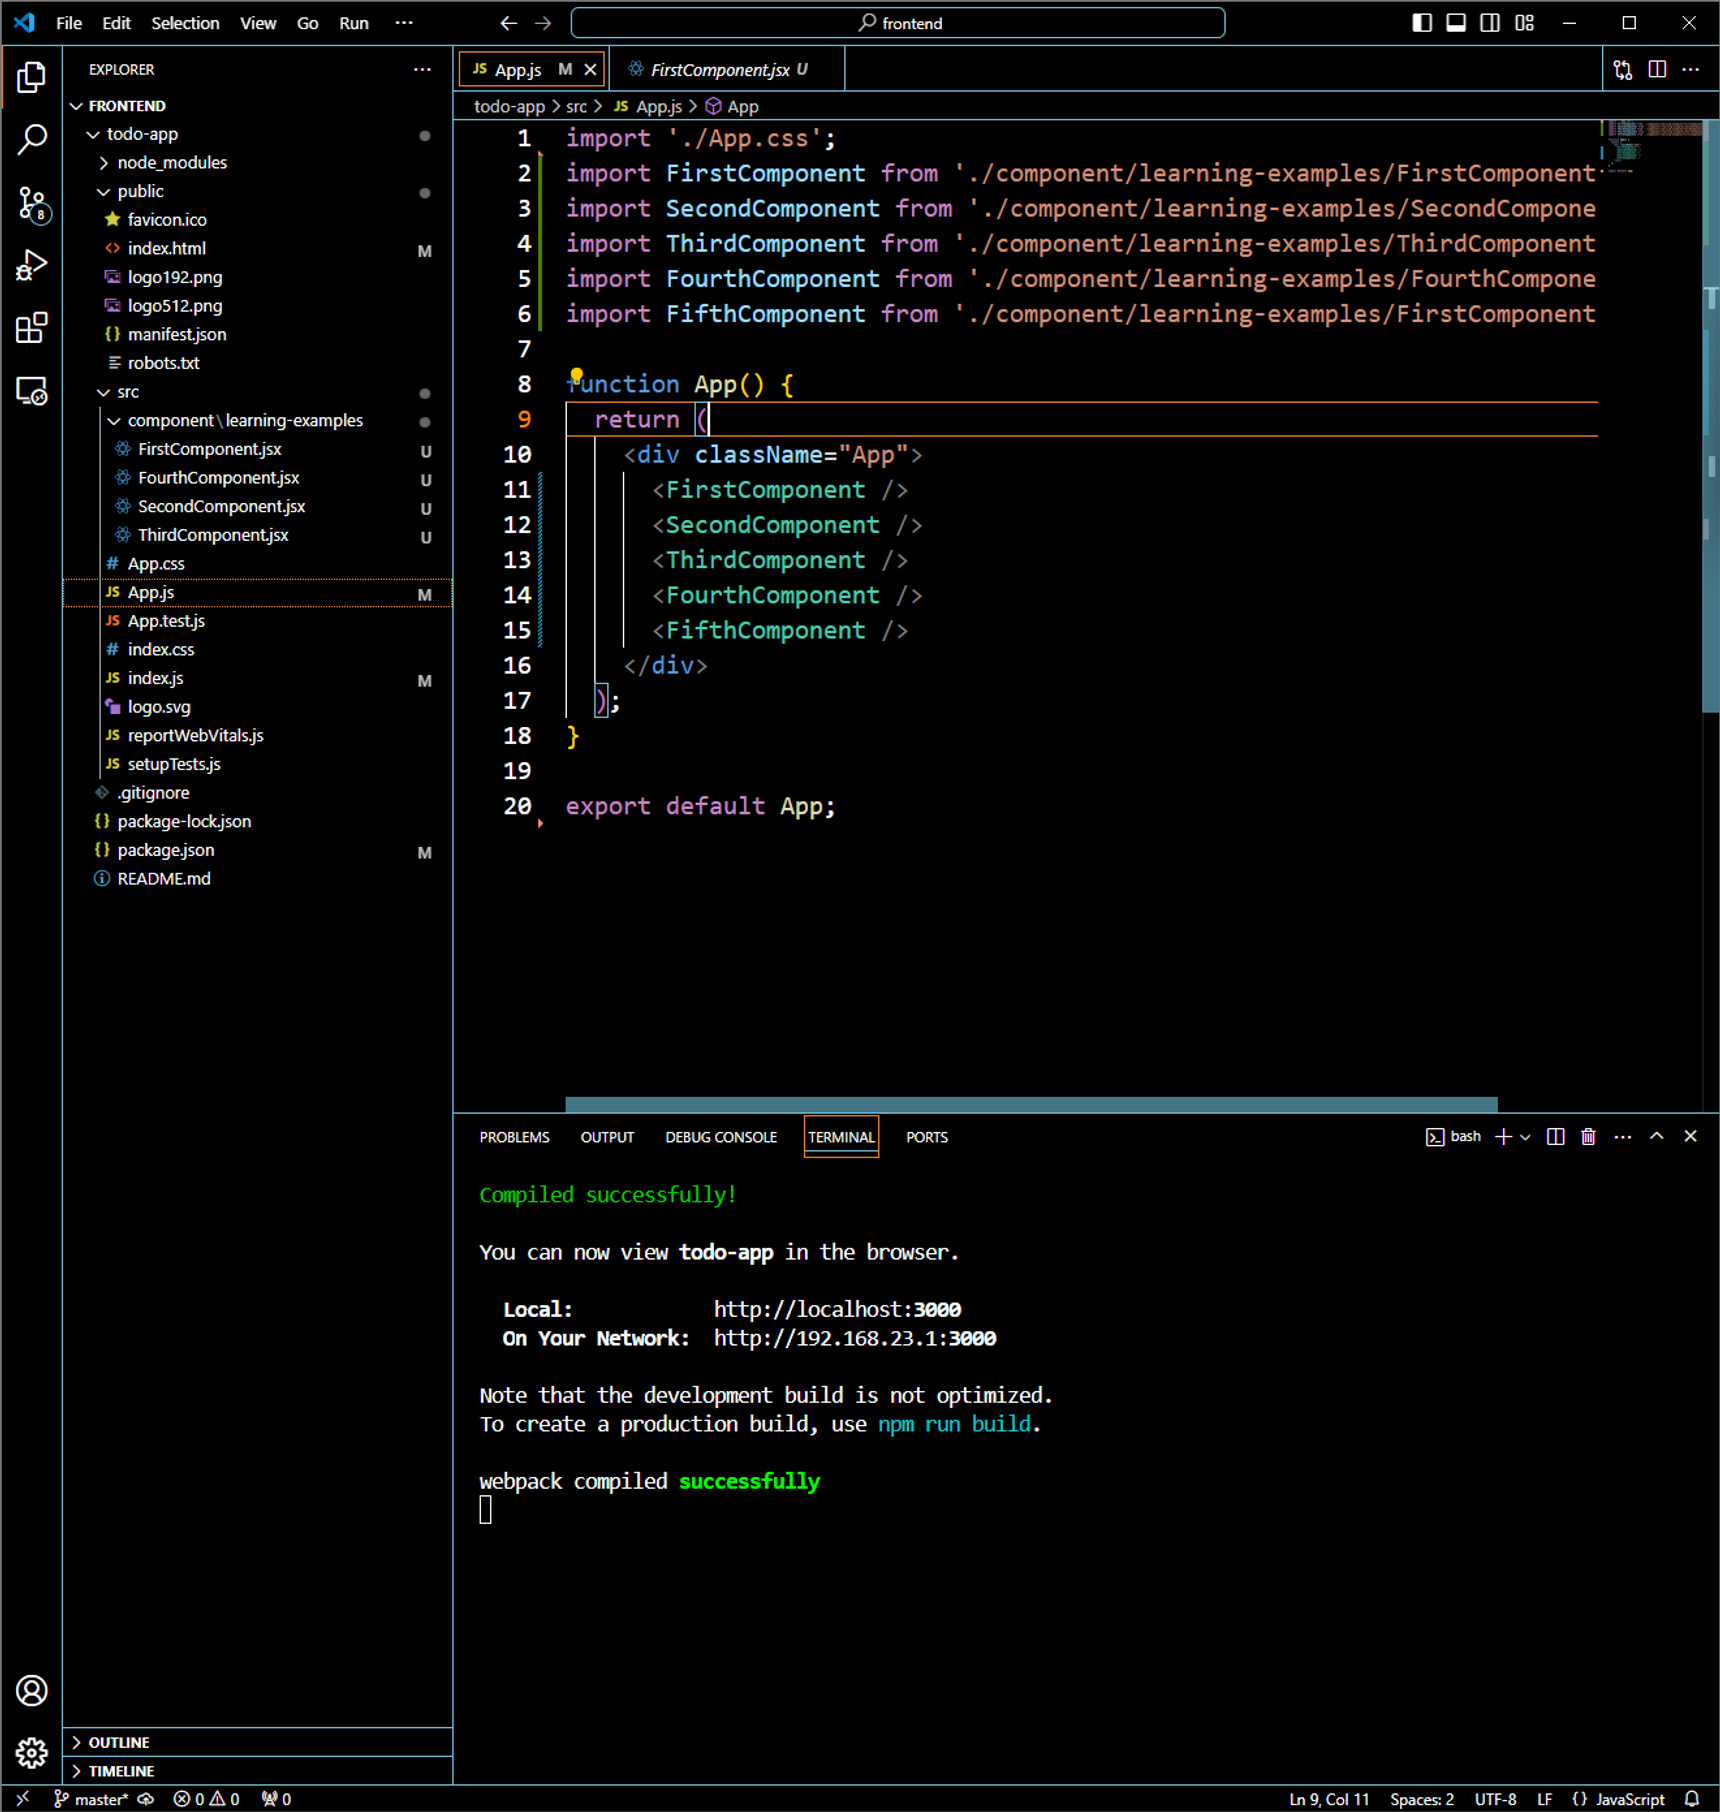Kill terminal with the trash icon
1720x1812 pixels.
(x=1588, y=1137)
